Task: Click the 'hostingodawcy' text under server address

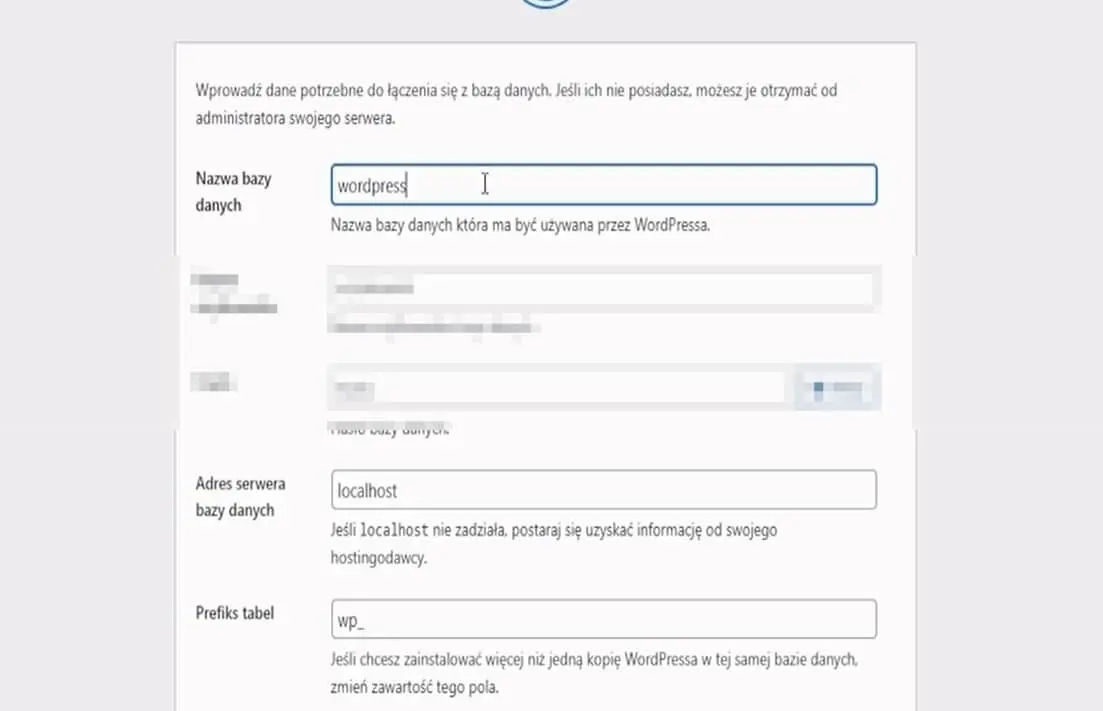Action: pyautogui.click(x=378, y=558)
